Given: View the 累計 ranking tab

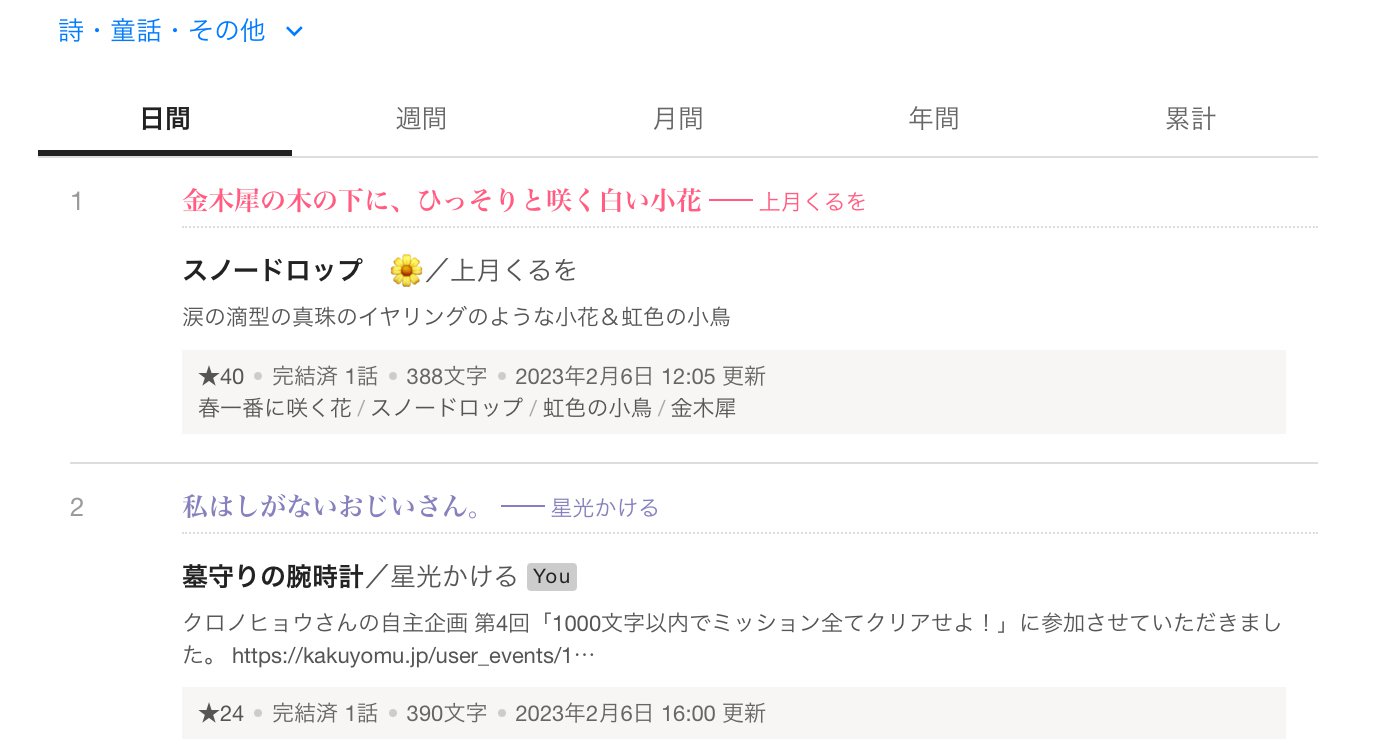Looking at the screenshot, I should pyautogui.click(x=1190, y=120).
